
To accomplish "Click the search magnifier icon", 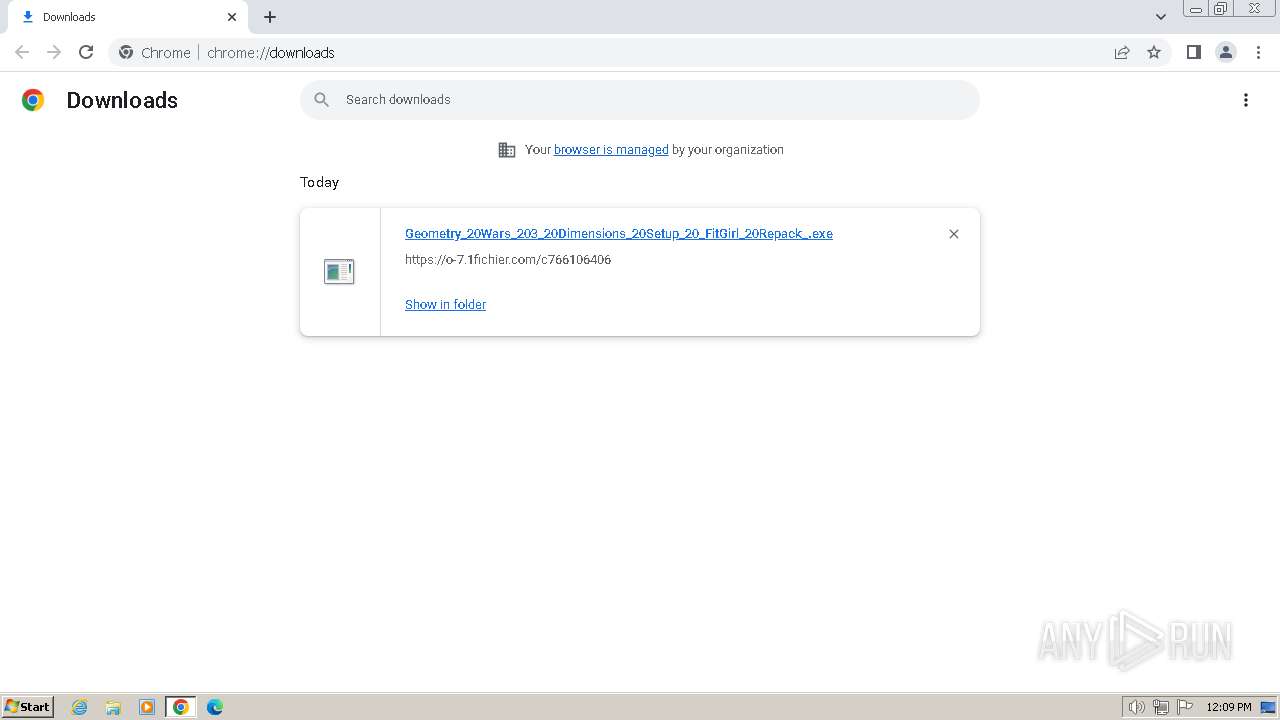I will tap(321, 100).
